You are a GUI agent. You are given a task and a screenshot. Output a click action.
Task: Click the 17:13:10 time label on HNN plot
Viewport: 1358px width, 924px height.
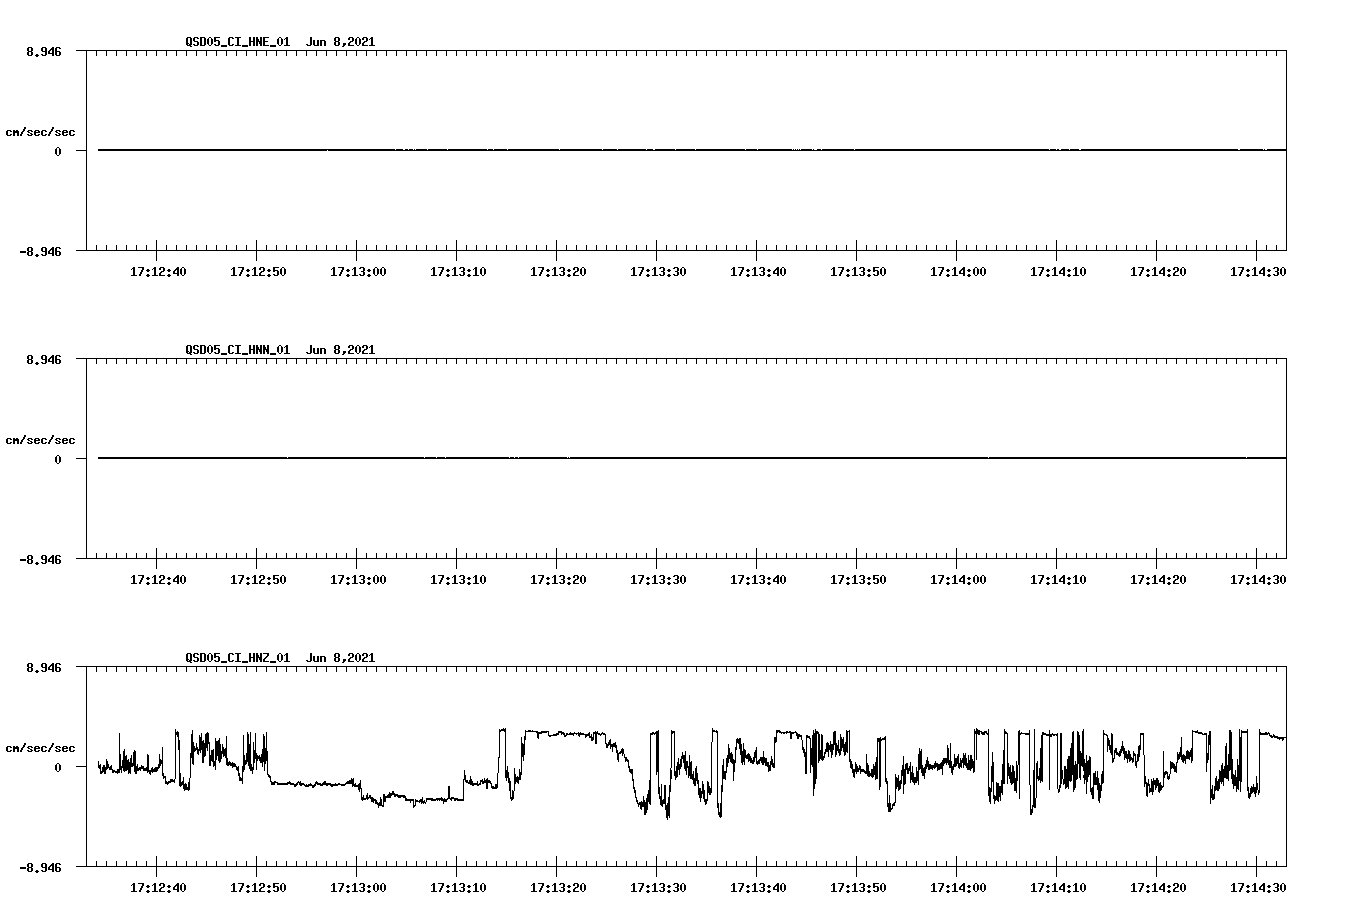point(458,580)
